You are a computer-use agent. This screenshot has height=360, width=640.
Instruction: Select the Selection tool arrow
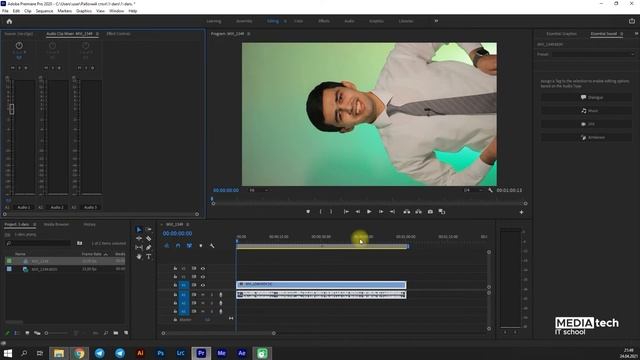139,230
